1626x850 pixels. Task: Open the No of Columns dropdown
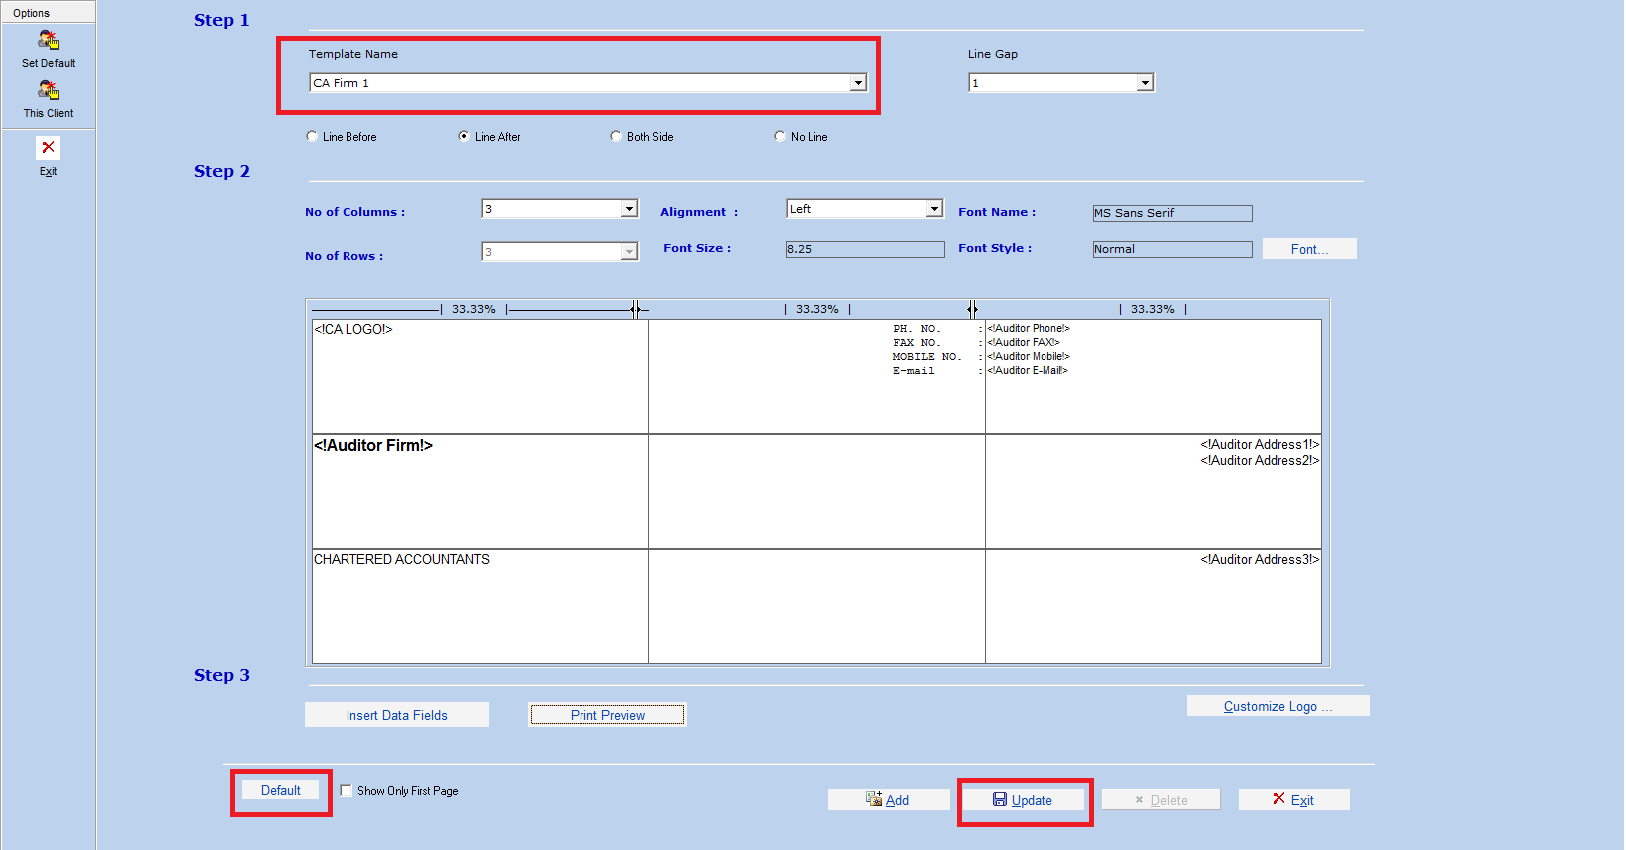click(x=629, y=209)
